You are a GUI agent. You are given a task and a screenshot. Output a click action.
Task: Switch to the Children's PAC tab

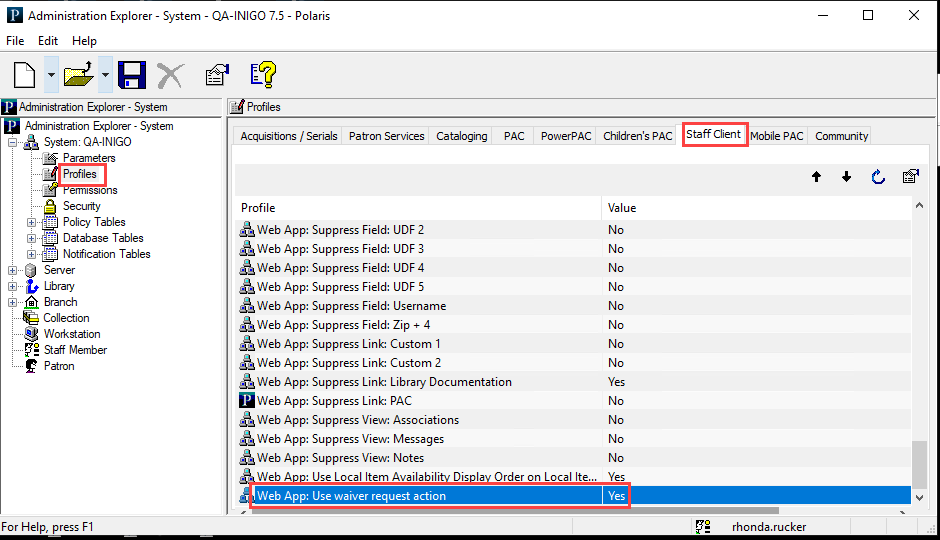point(638,136)
